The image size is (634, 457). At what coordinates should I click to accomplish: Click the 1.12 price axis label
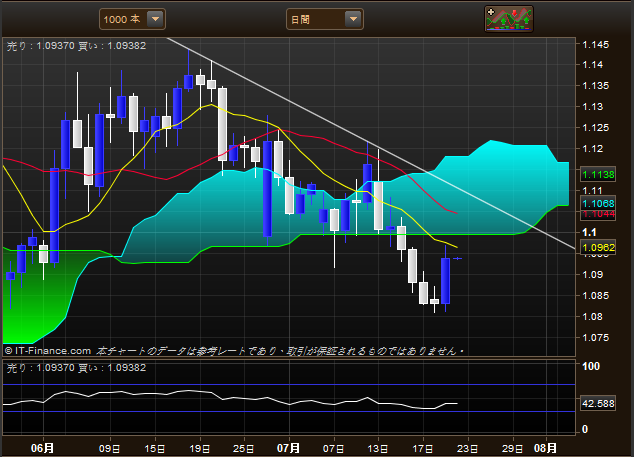(593, 148)
